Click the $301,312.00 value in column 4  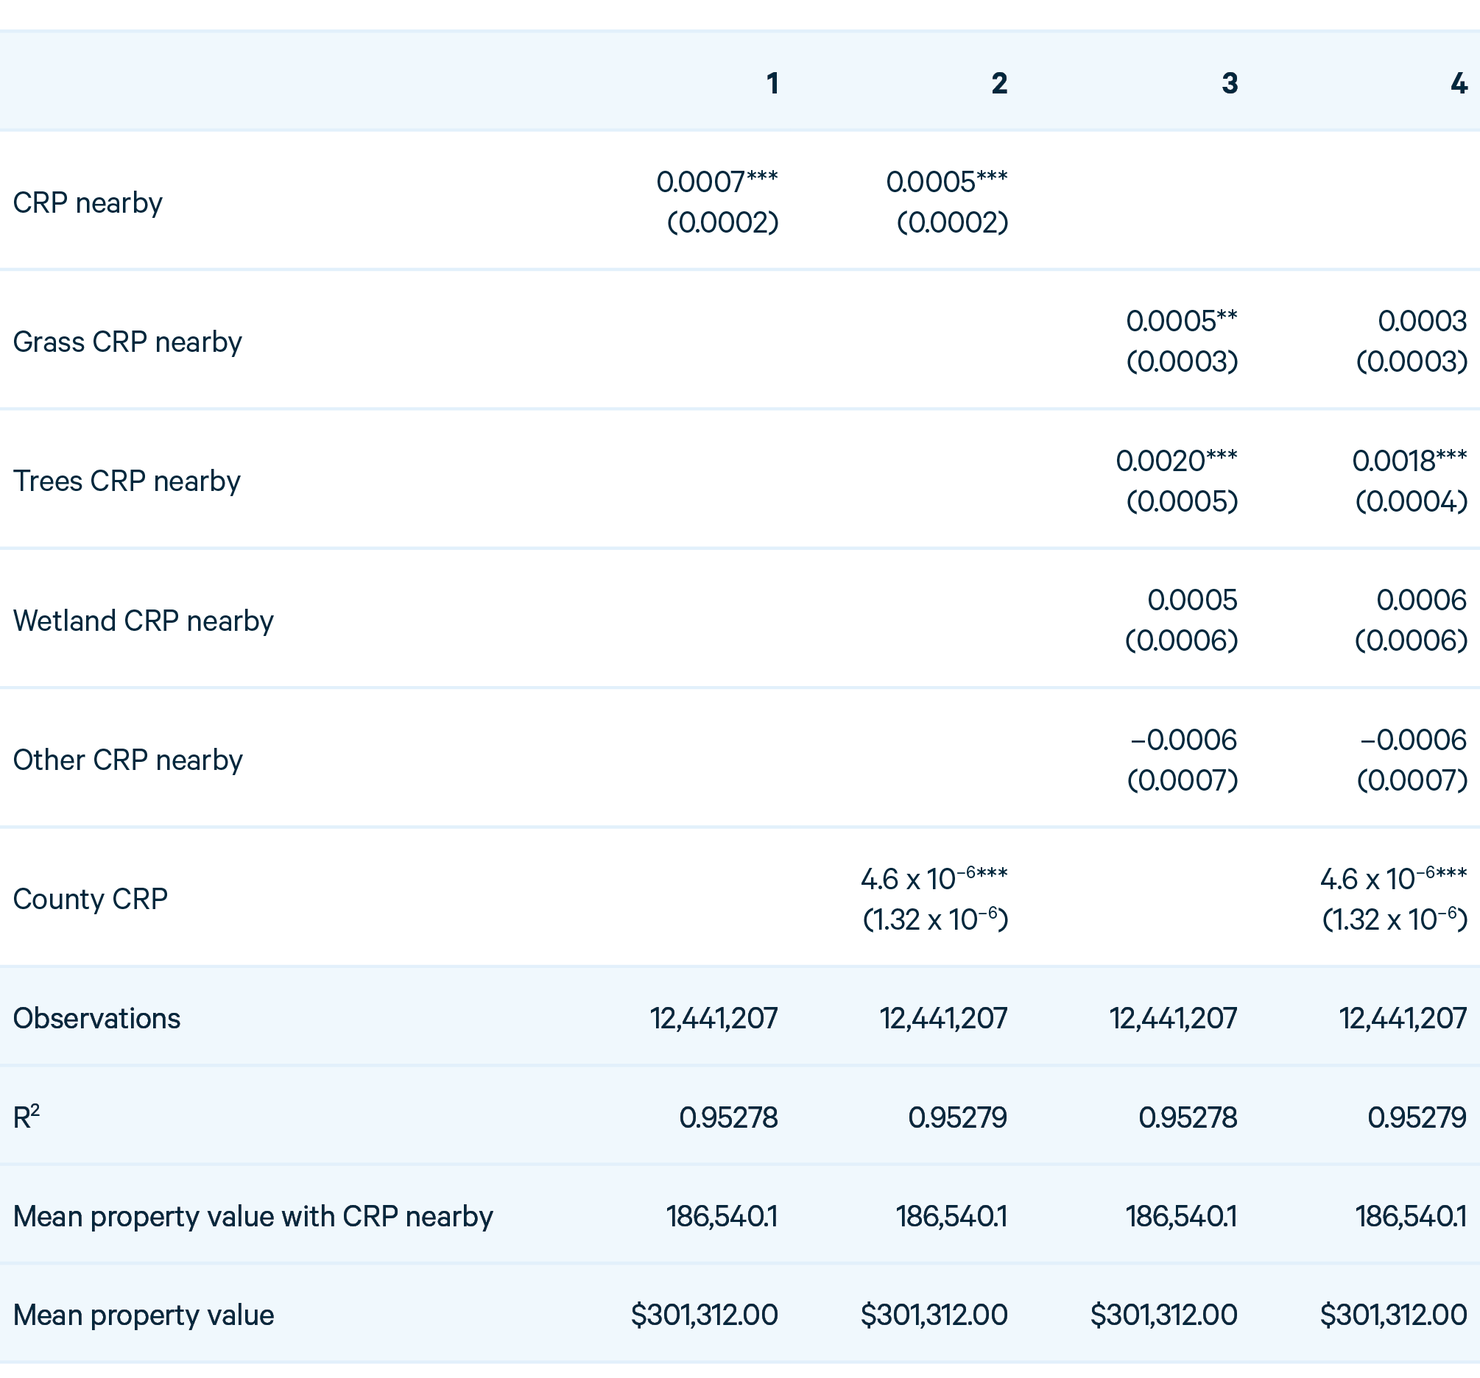pos(1393,1315)
